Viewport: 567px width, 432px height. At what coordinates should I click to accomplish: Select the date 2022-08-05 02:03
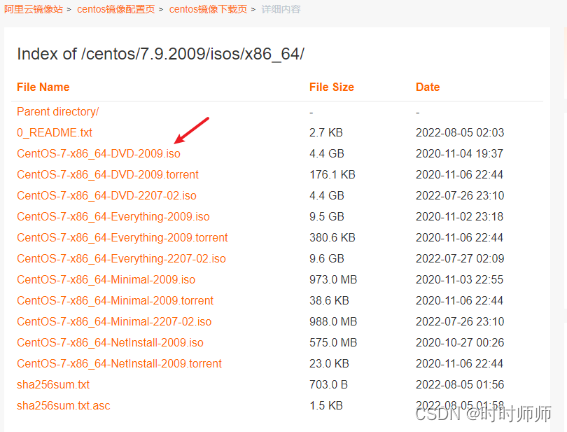pos(460,133)
